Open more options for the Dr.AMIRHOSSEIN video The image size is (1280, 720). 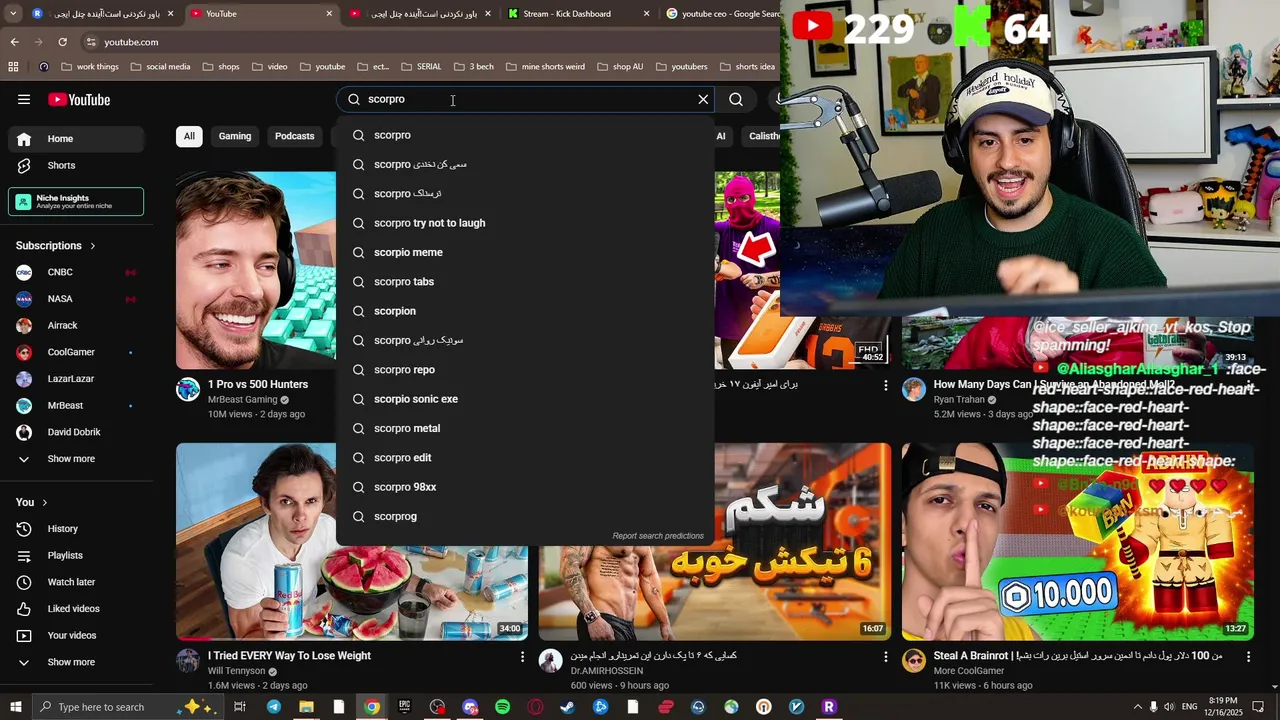[x=885, y=657]
